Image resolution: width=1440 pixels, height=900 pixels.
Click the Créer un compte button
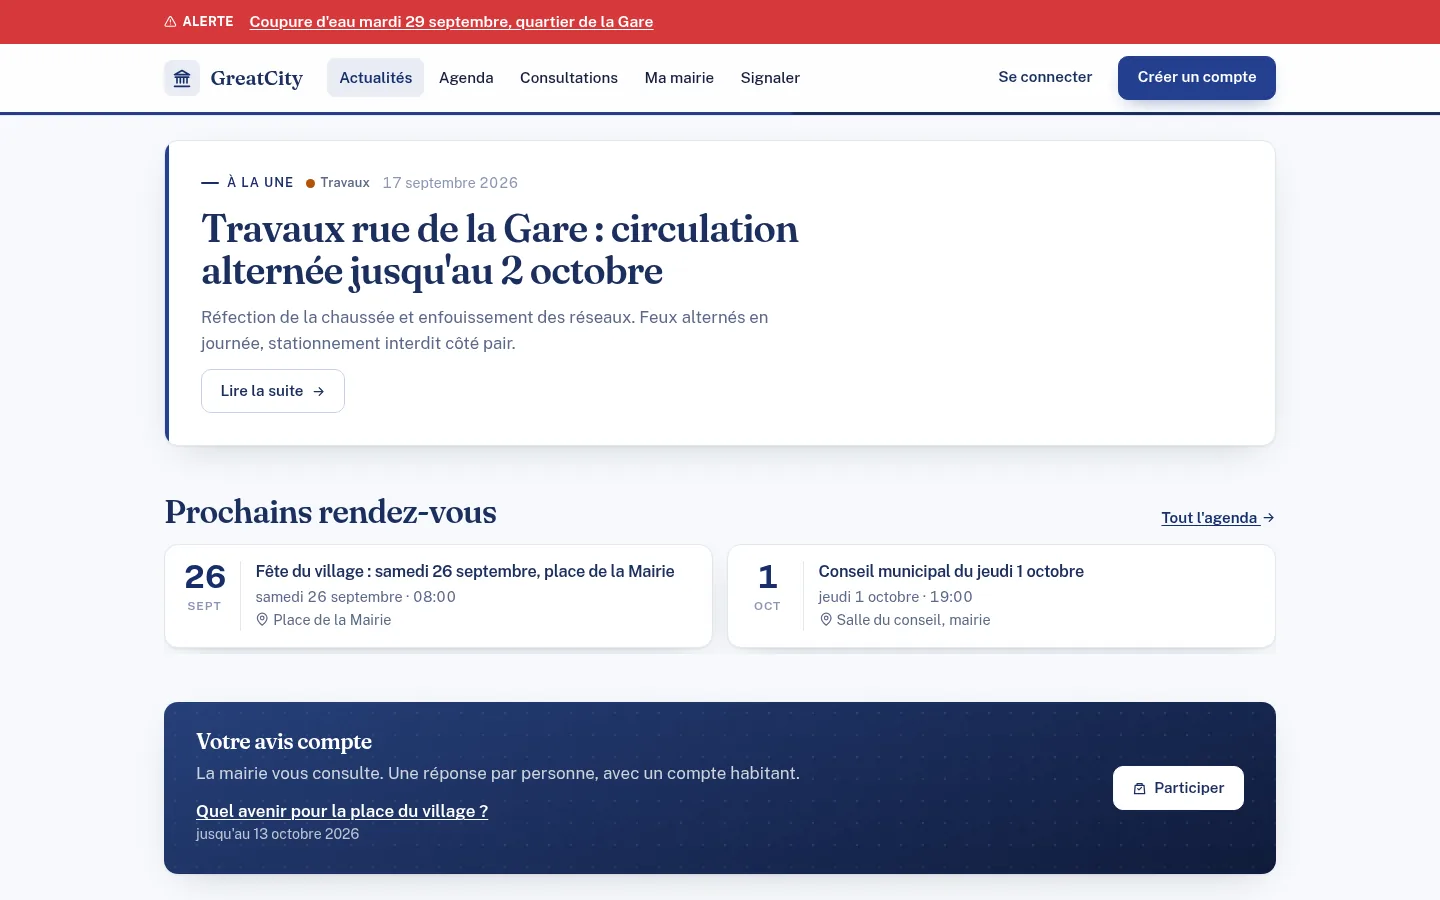click(1197, 77)
